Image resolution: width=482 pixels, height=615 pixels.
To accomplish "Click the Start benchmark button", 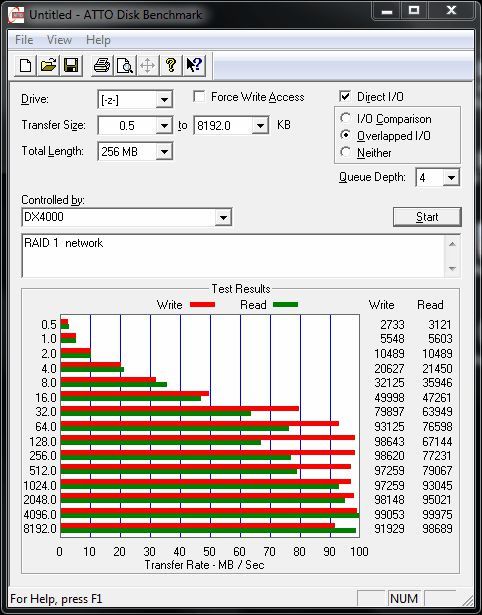I will coord(427,217).
